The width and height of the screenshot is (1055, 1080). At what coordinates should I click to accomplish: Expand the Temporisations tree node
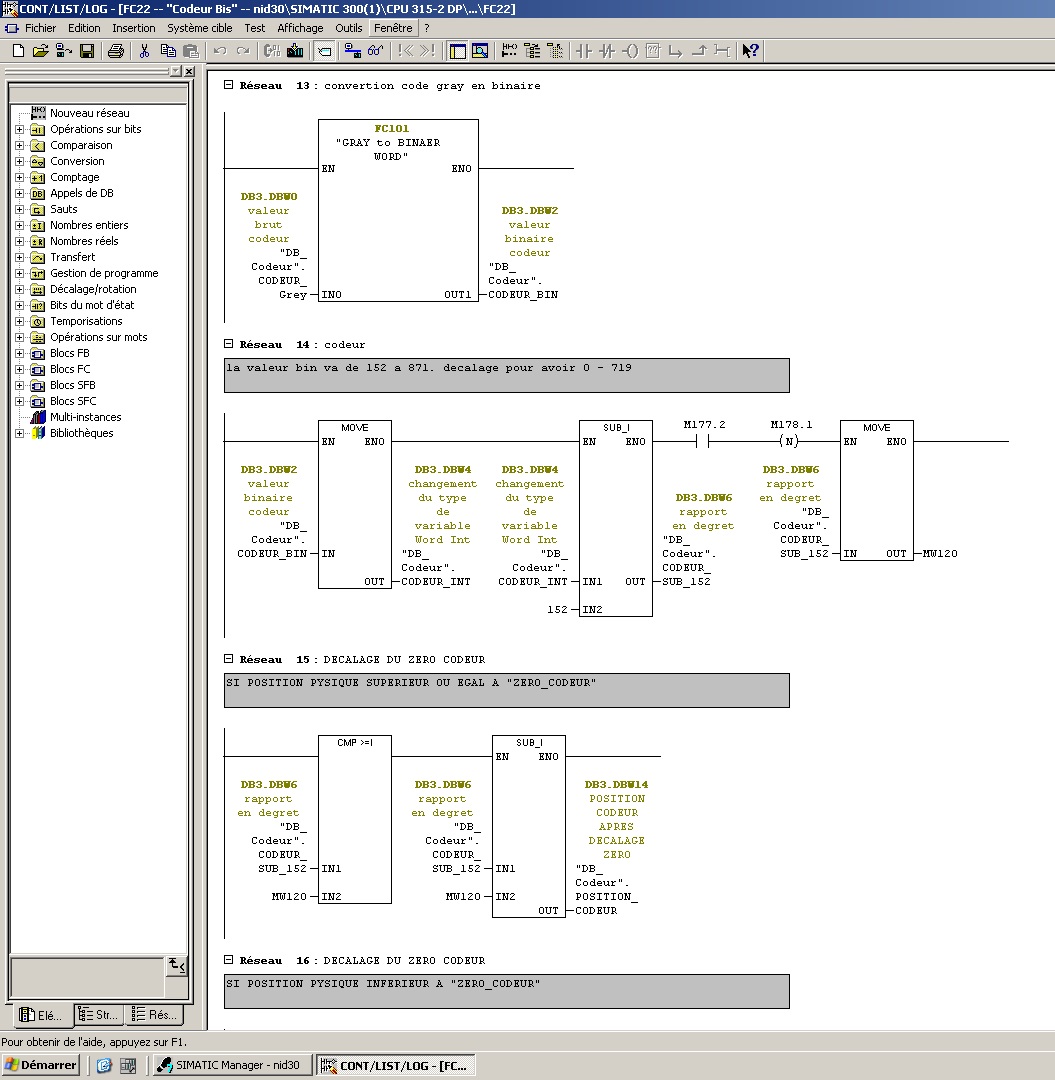click(19, 321)
